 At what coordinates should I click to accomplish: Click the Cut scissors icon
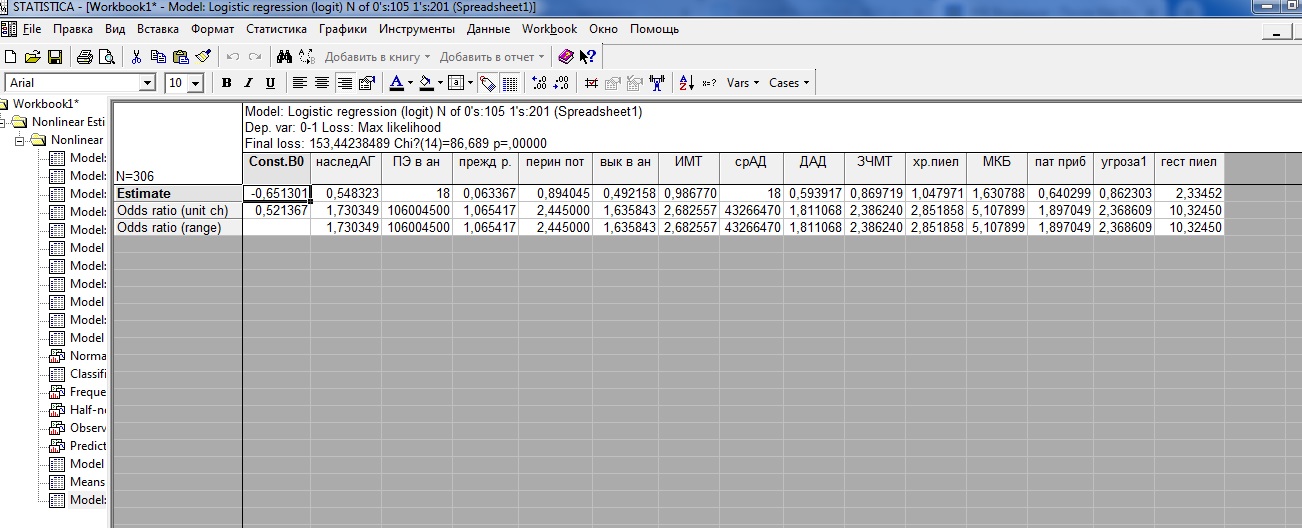coord(137,57)
